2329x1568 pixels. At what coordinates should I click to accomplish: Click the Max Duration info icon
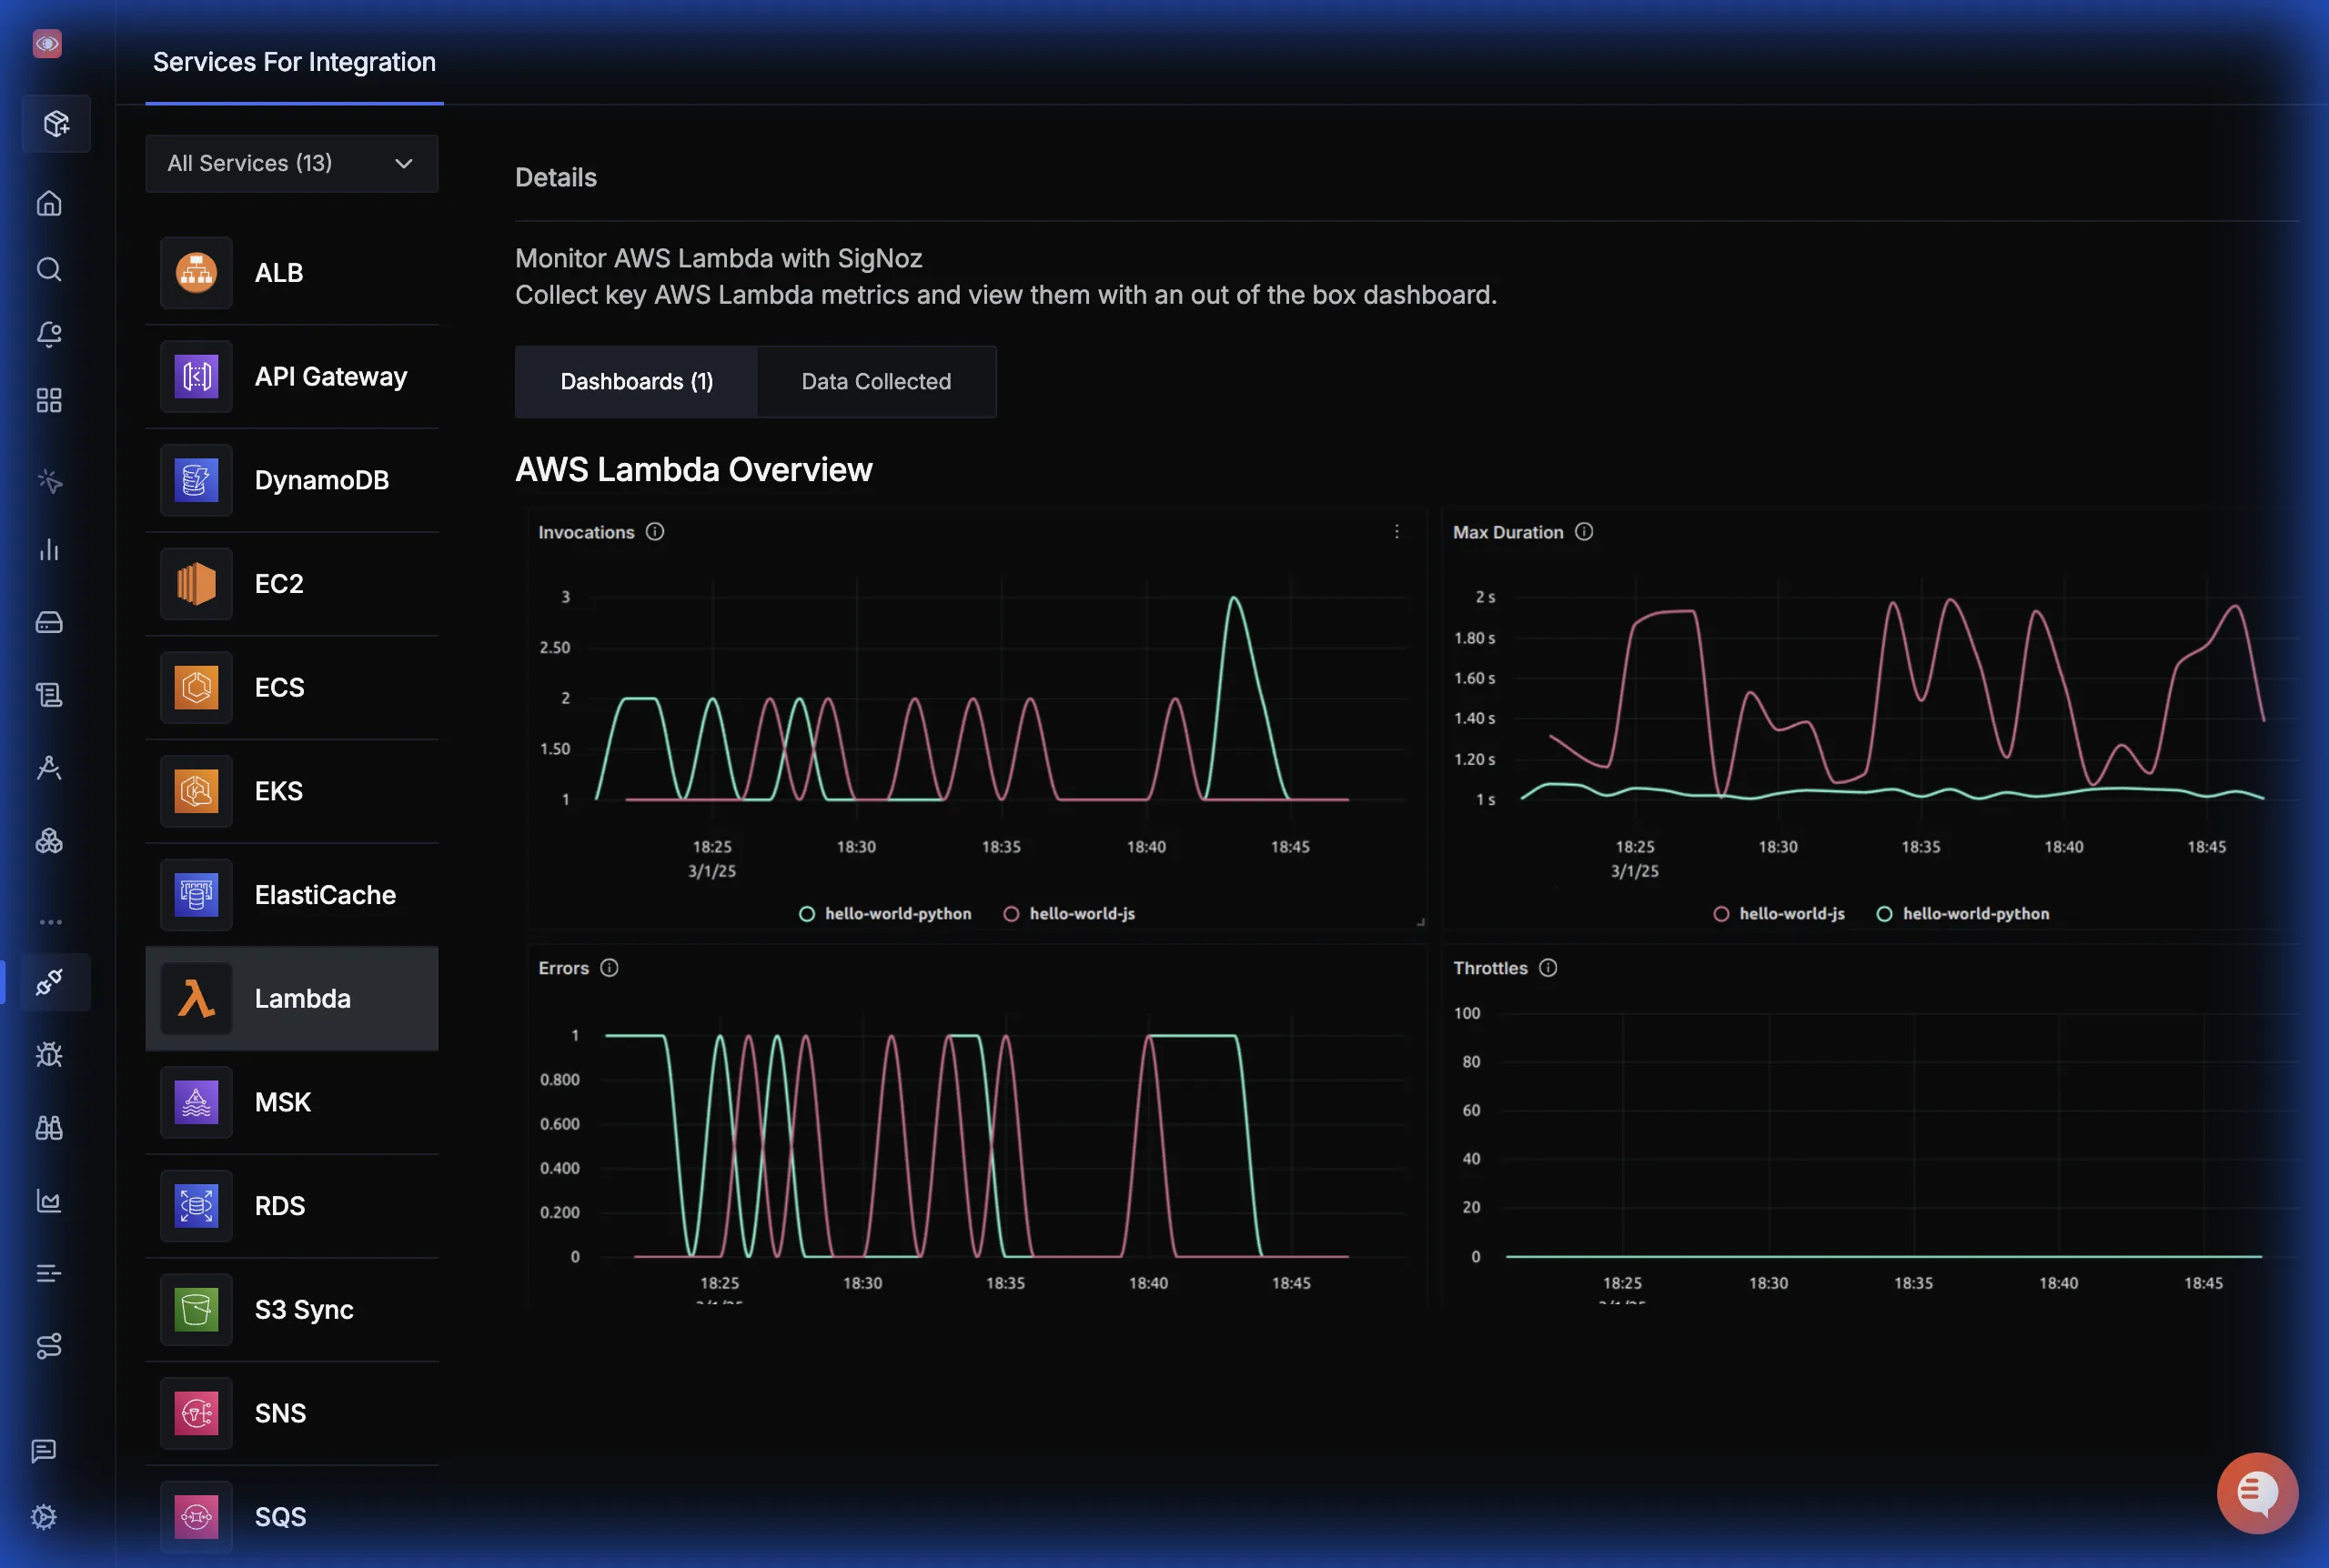click(x=1584, y=532)
